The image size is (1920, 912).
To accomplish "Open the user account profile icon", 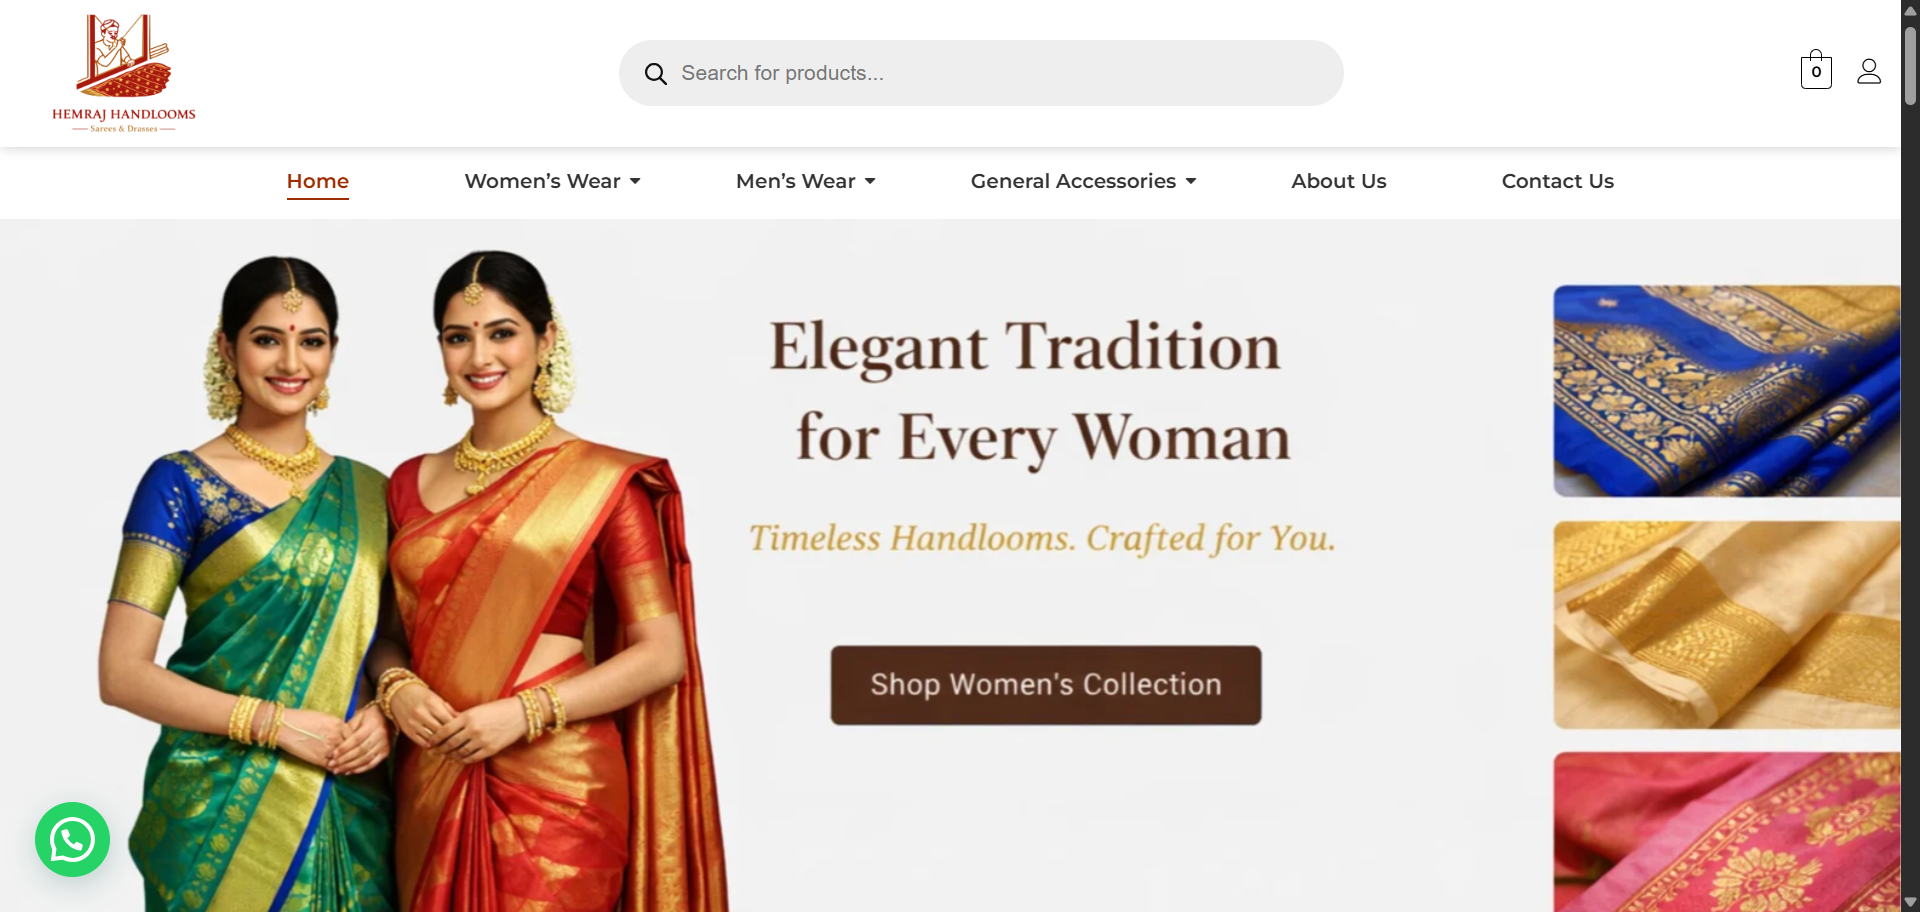I will (1869, 71).
